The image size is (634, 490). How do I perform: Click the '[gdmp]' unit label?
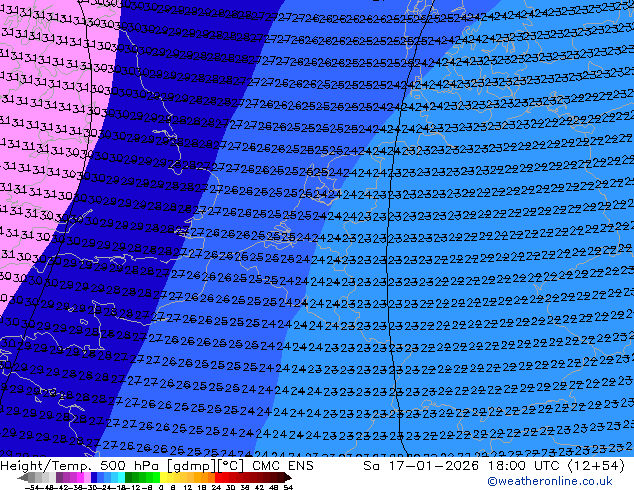click(191, 466)
